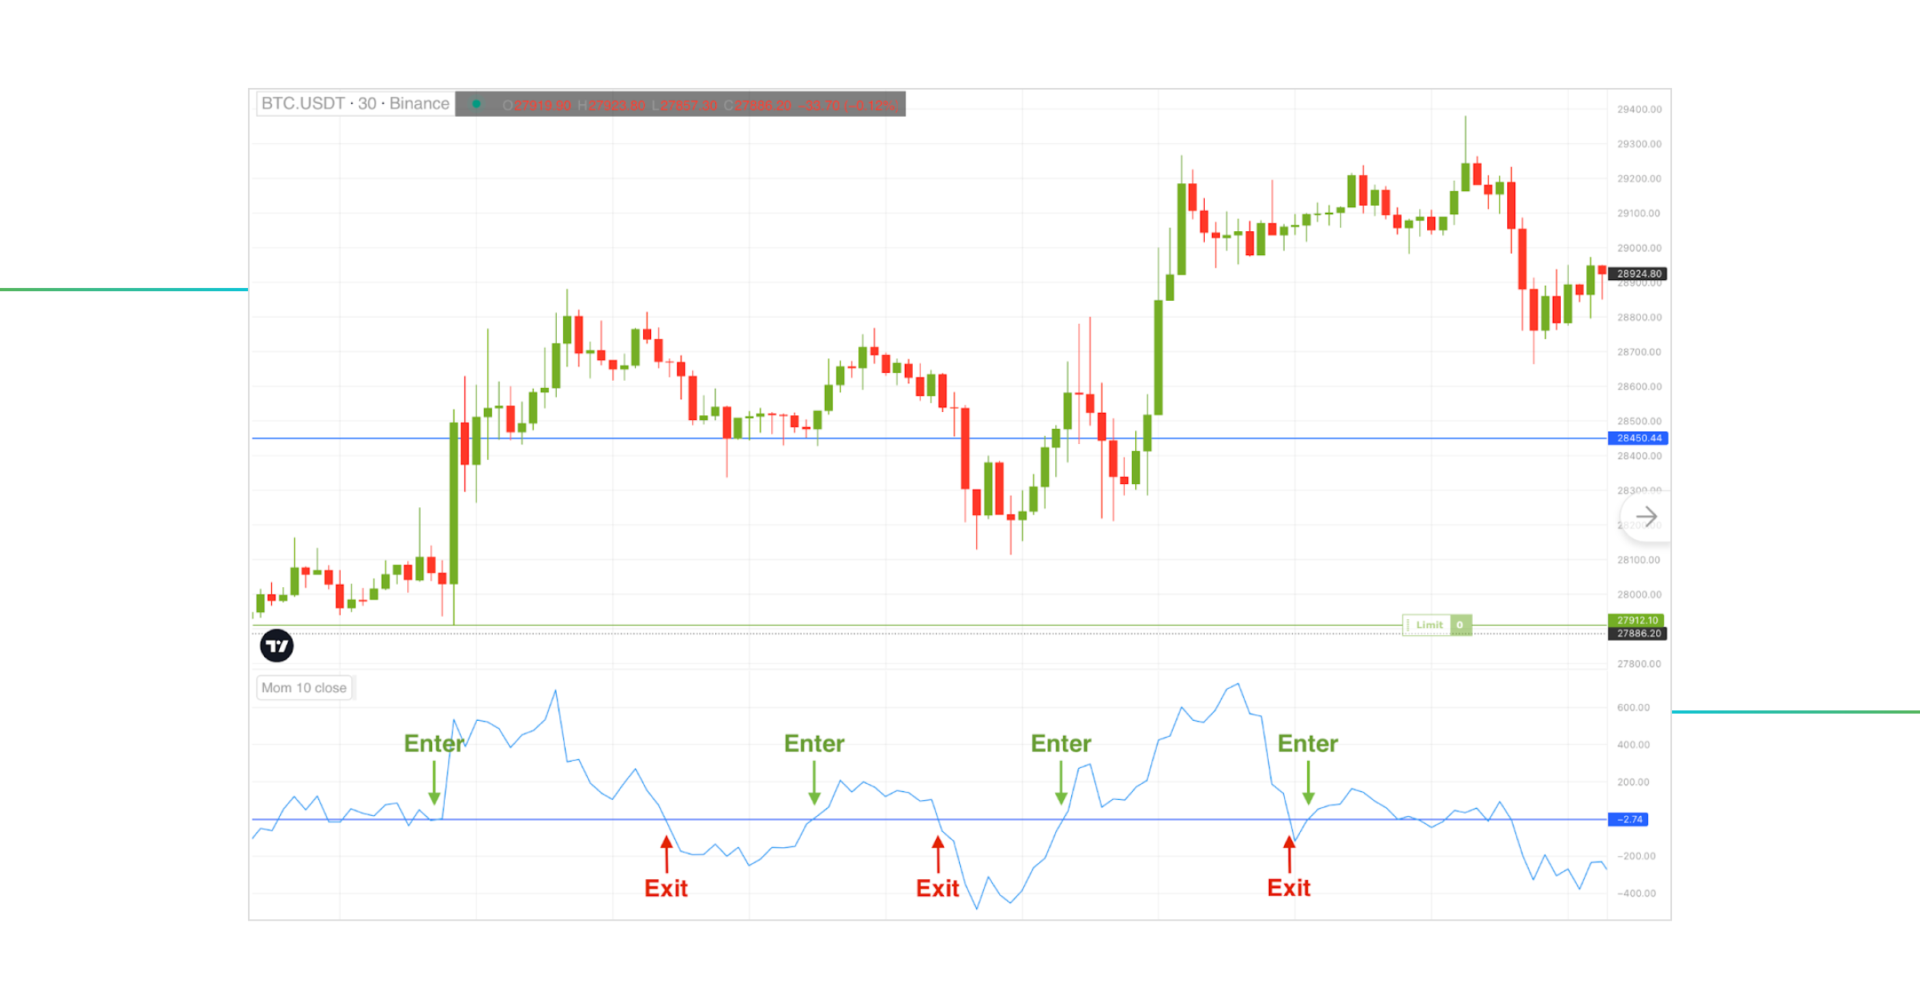Click the last red Exit arrow marker
1920x1008 pixels.
pos(1288,855)
